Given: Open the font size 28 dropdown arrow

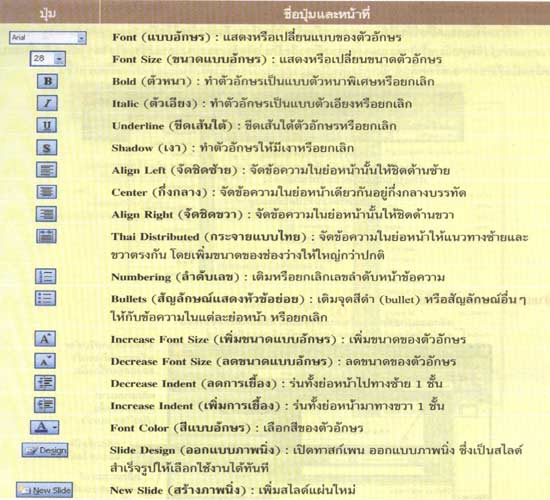Looking at the screenshot, I should (x=59, y=59).
